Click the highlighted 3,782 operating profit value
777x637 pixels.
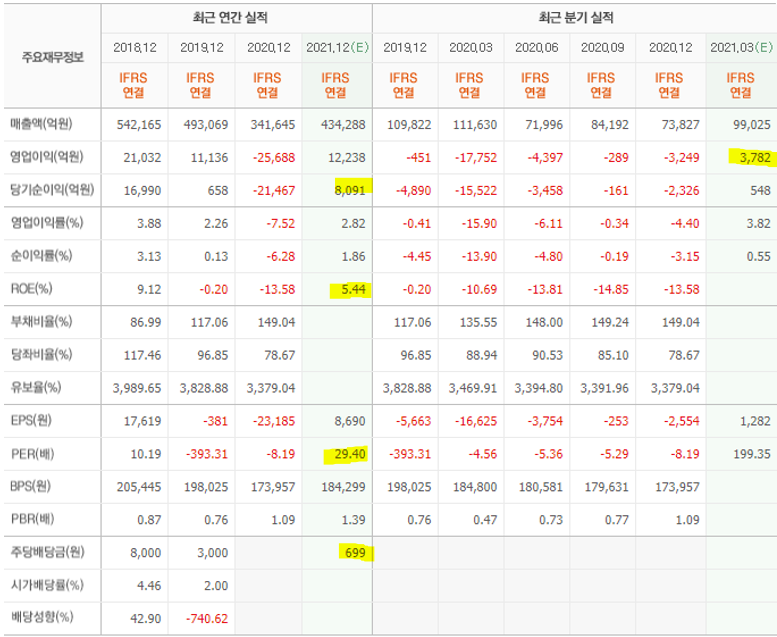(x=755, y=158)
